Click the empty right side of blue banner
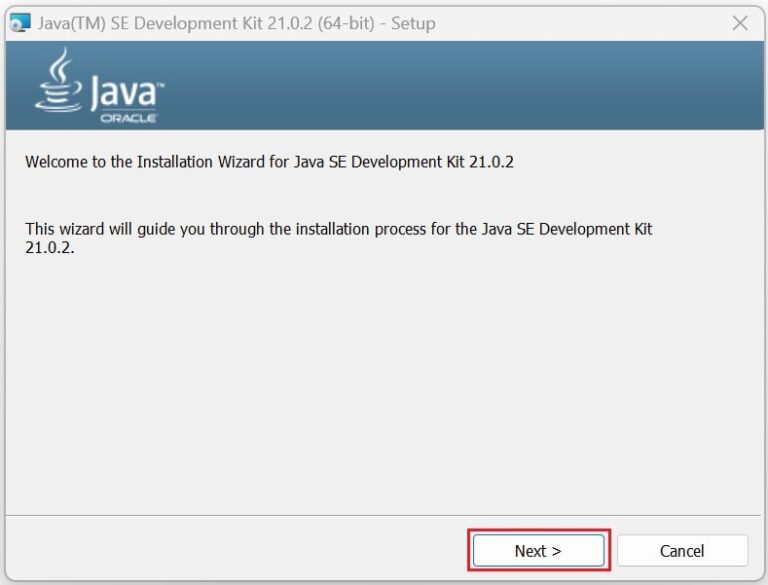Image resolution: width=768 pixels, height=585 pixels. pyautogui.click(x=465, y=85)
